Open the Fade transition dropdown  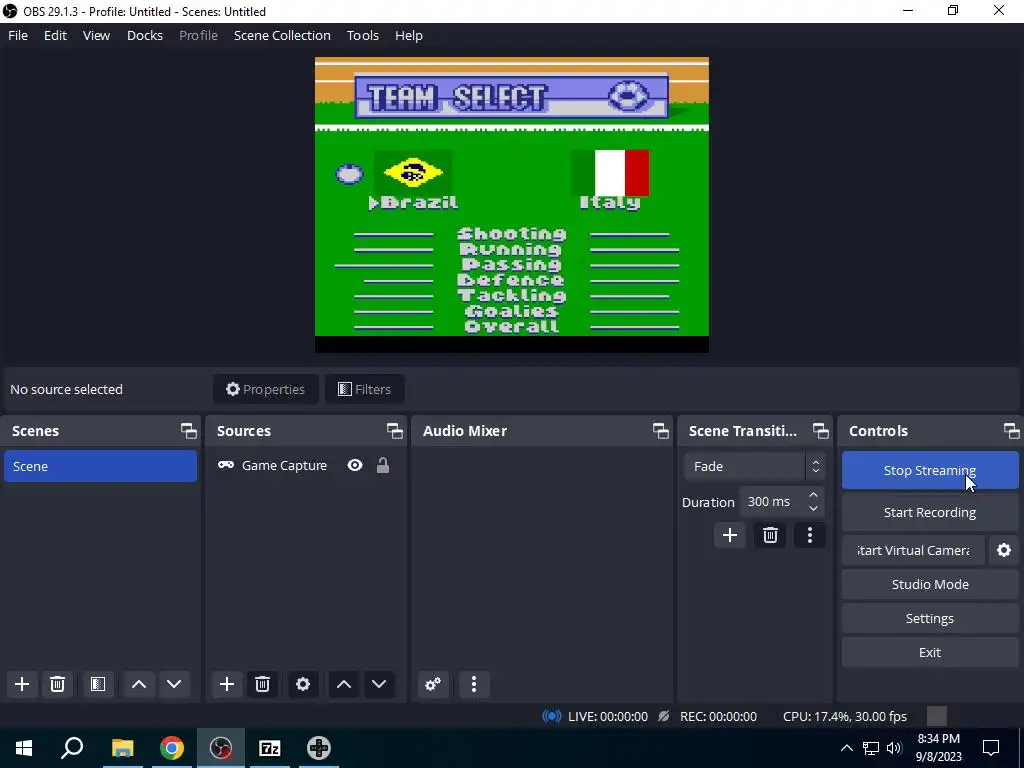tap(754, 466)
